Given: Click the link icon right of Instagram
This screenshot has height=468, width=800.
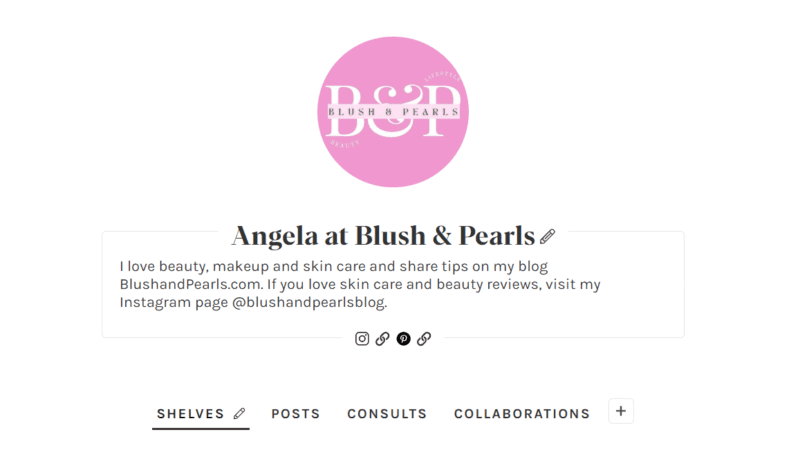Looking at the screenshot, I should 383,339.
